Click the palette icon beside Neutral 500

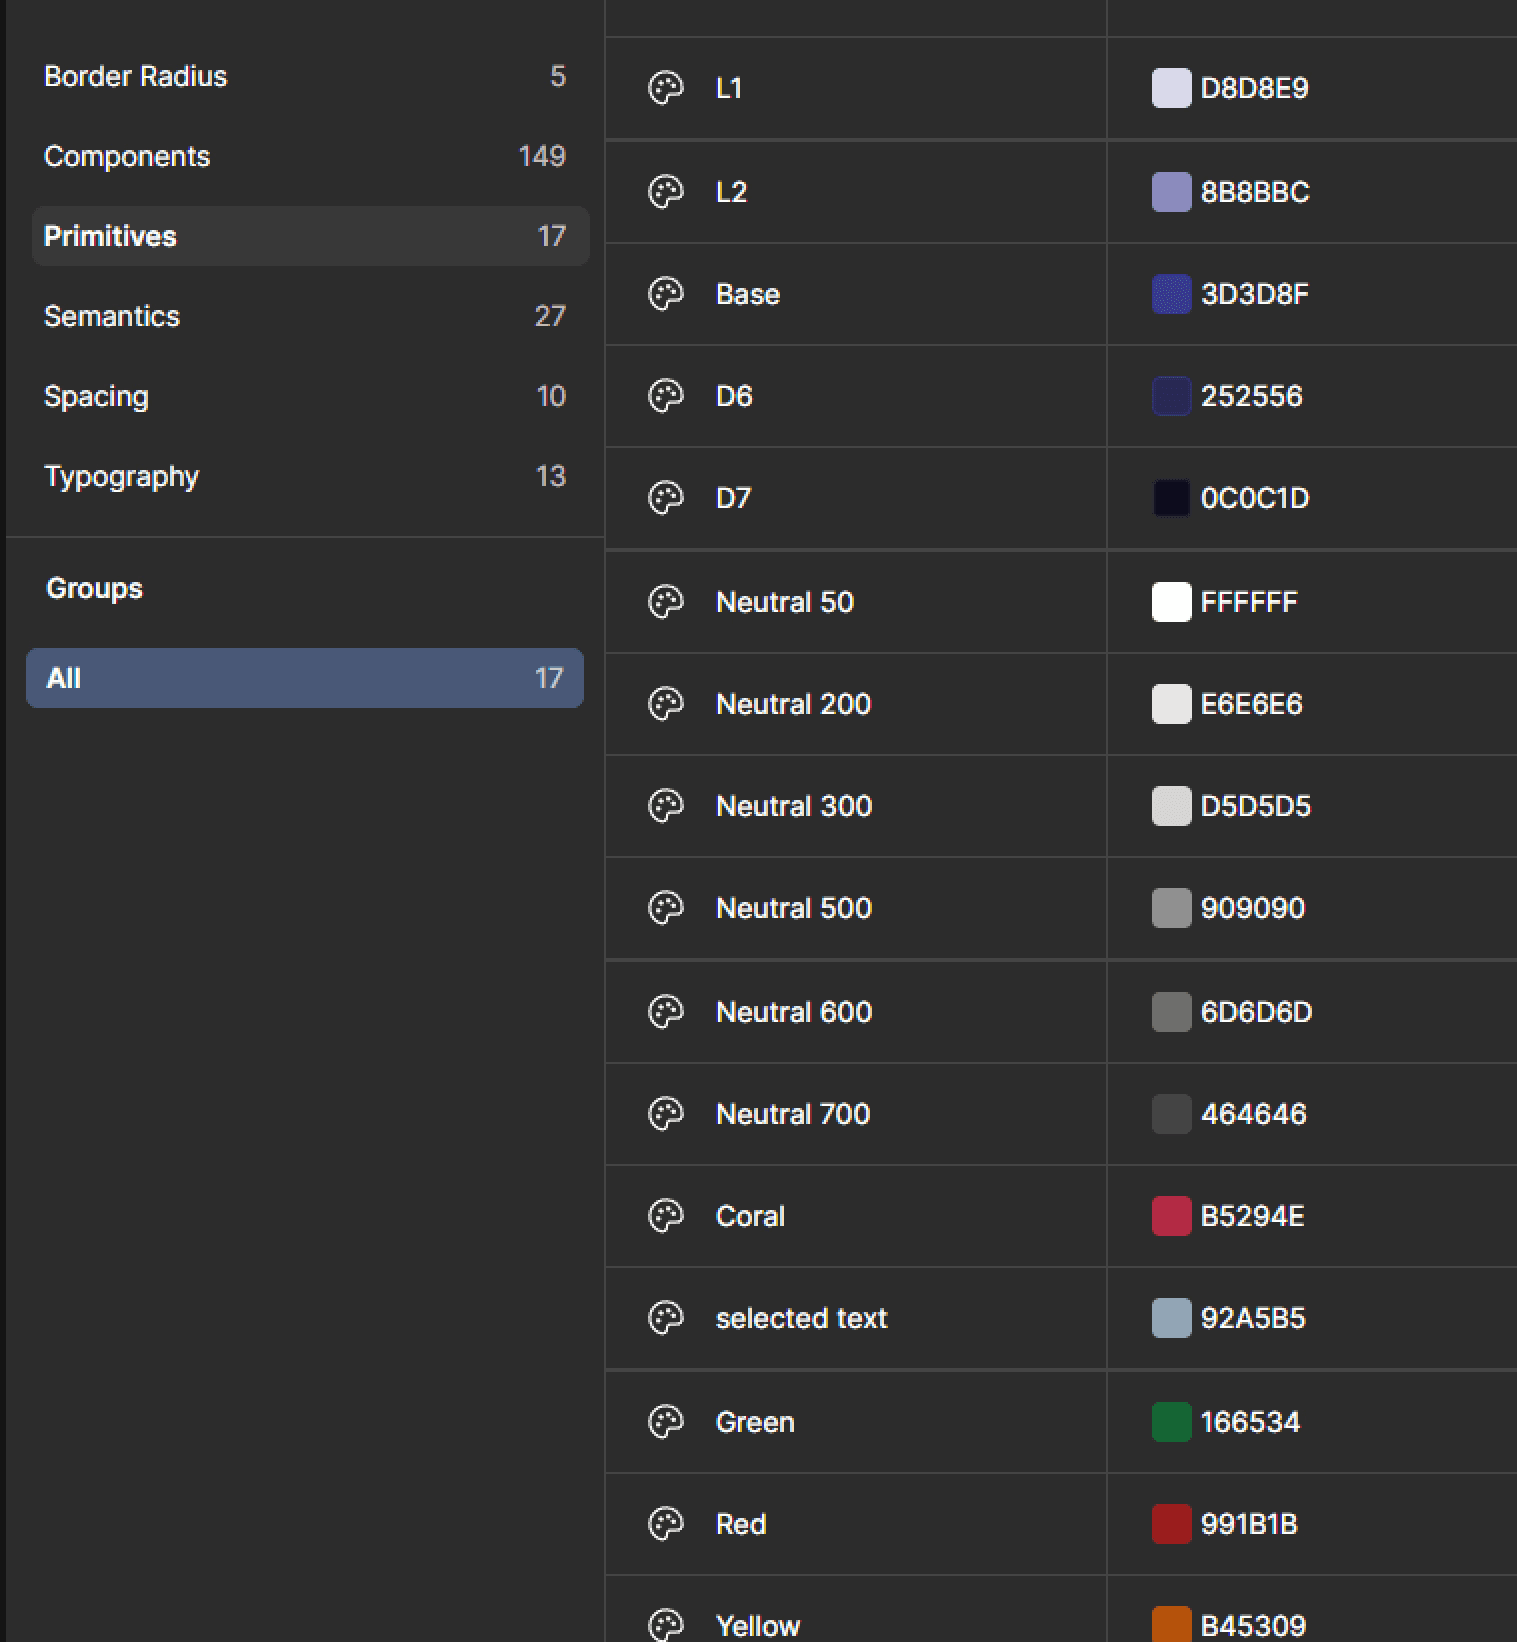(x=666, y=908)
